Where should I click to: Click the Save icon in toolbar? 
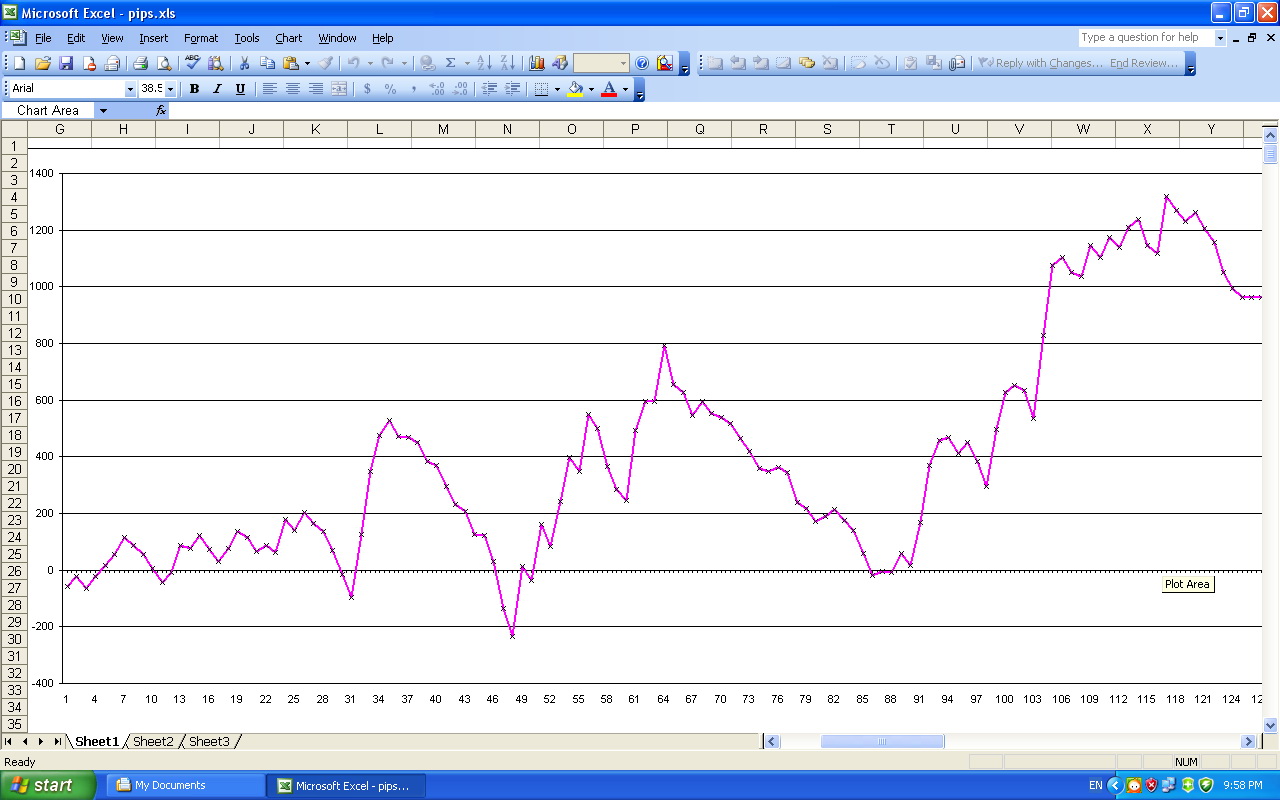[66, 63]
